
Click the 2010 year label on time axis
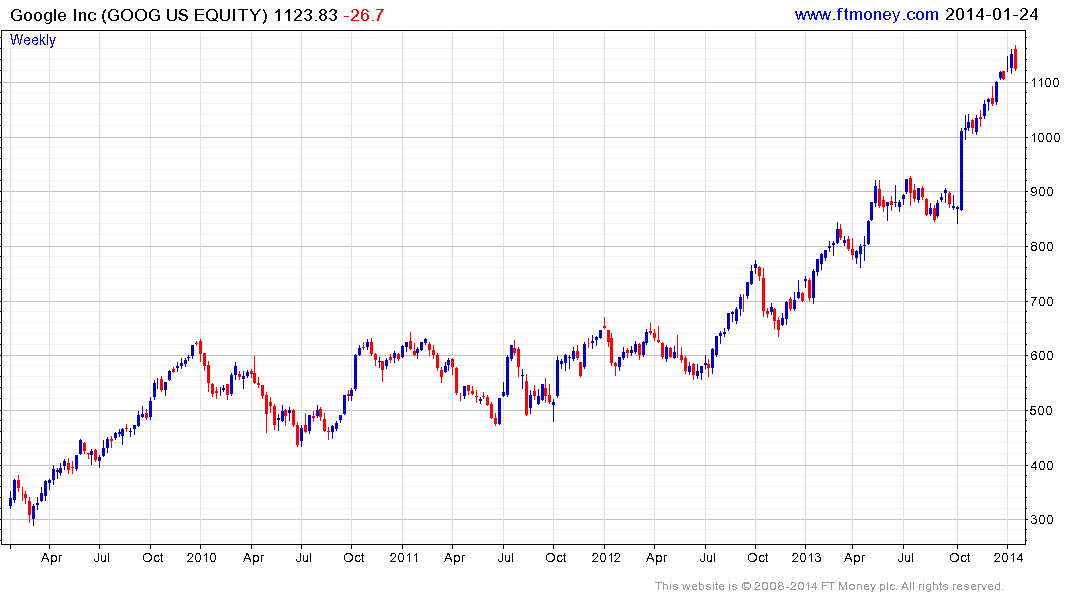coord(202,557)
